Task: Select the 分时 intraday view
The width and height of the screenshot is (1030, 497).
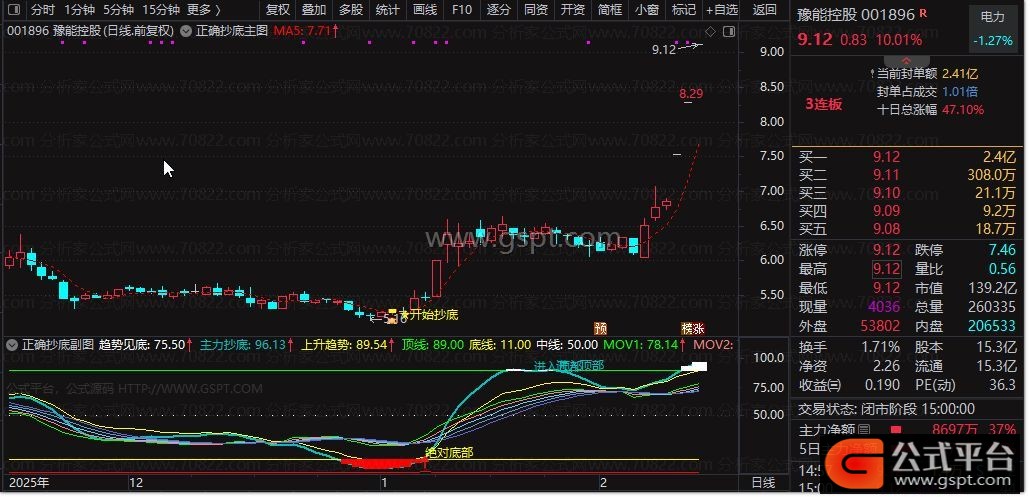Action: click(42, 10)
